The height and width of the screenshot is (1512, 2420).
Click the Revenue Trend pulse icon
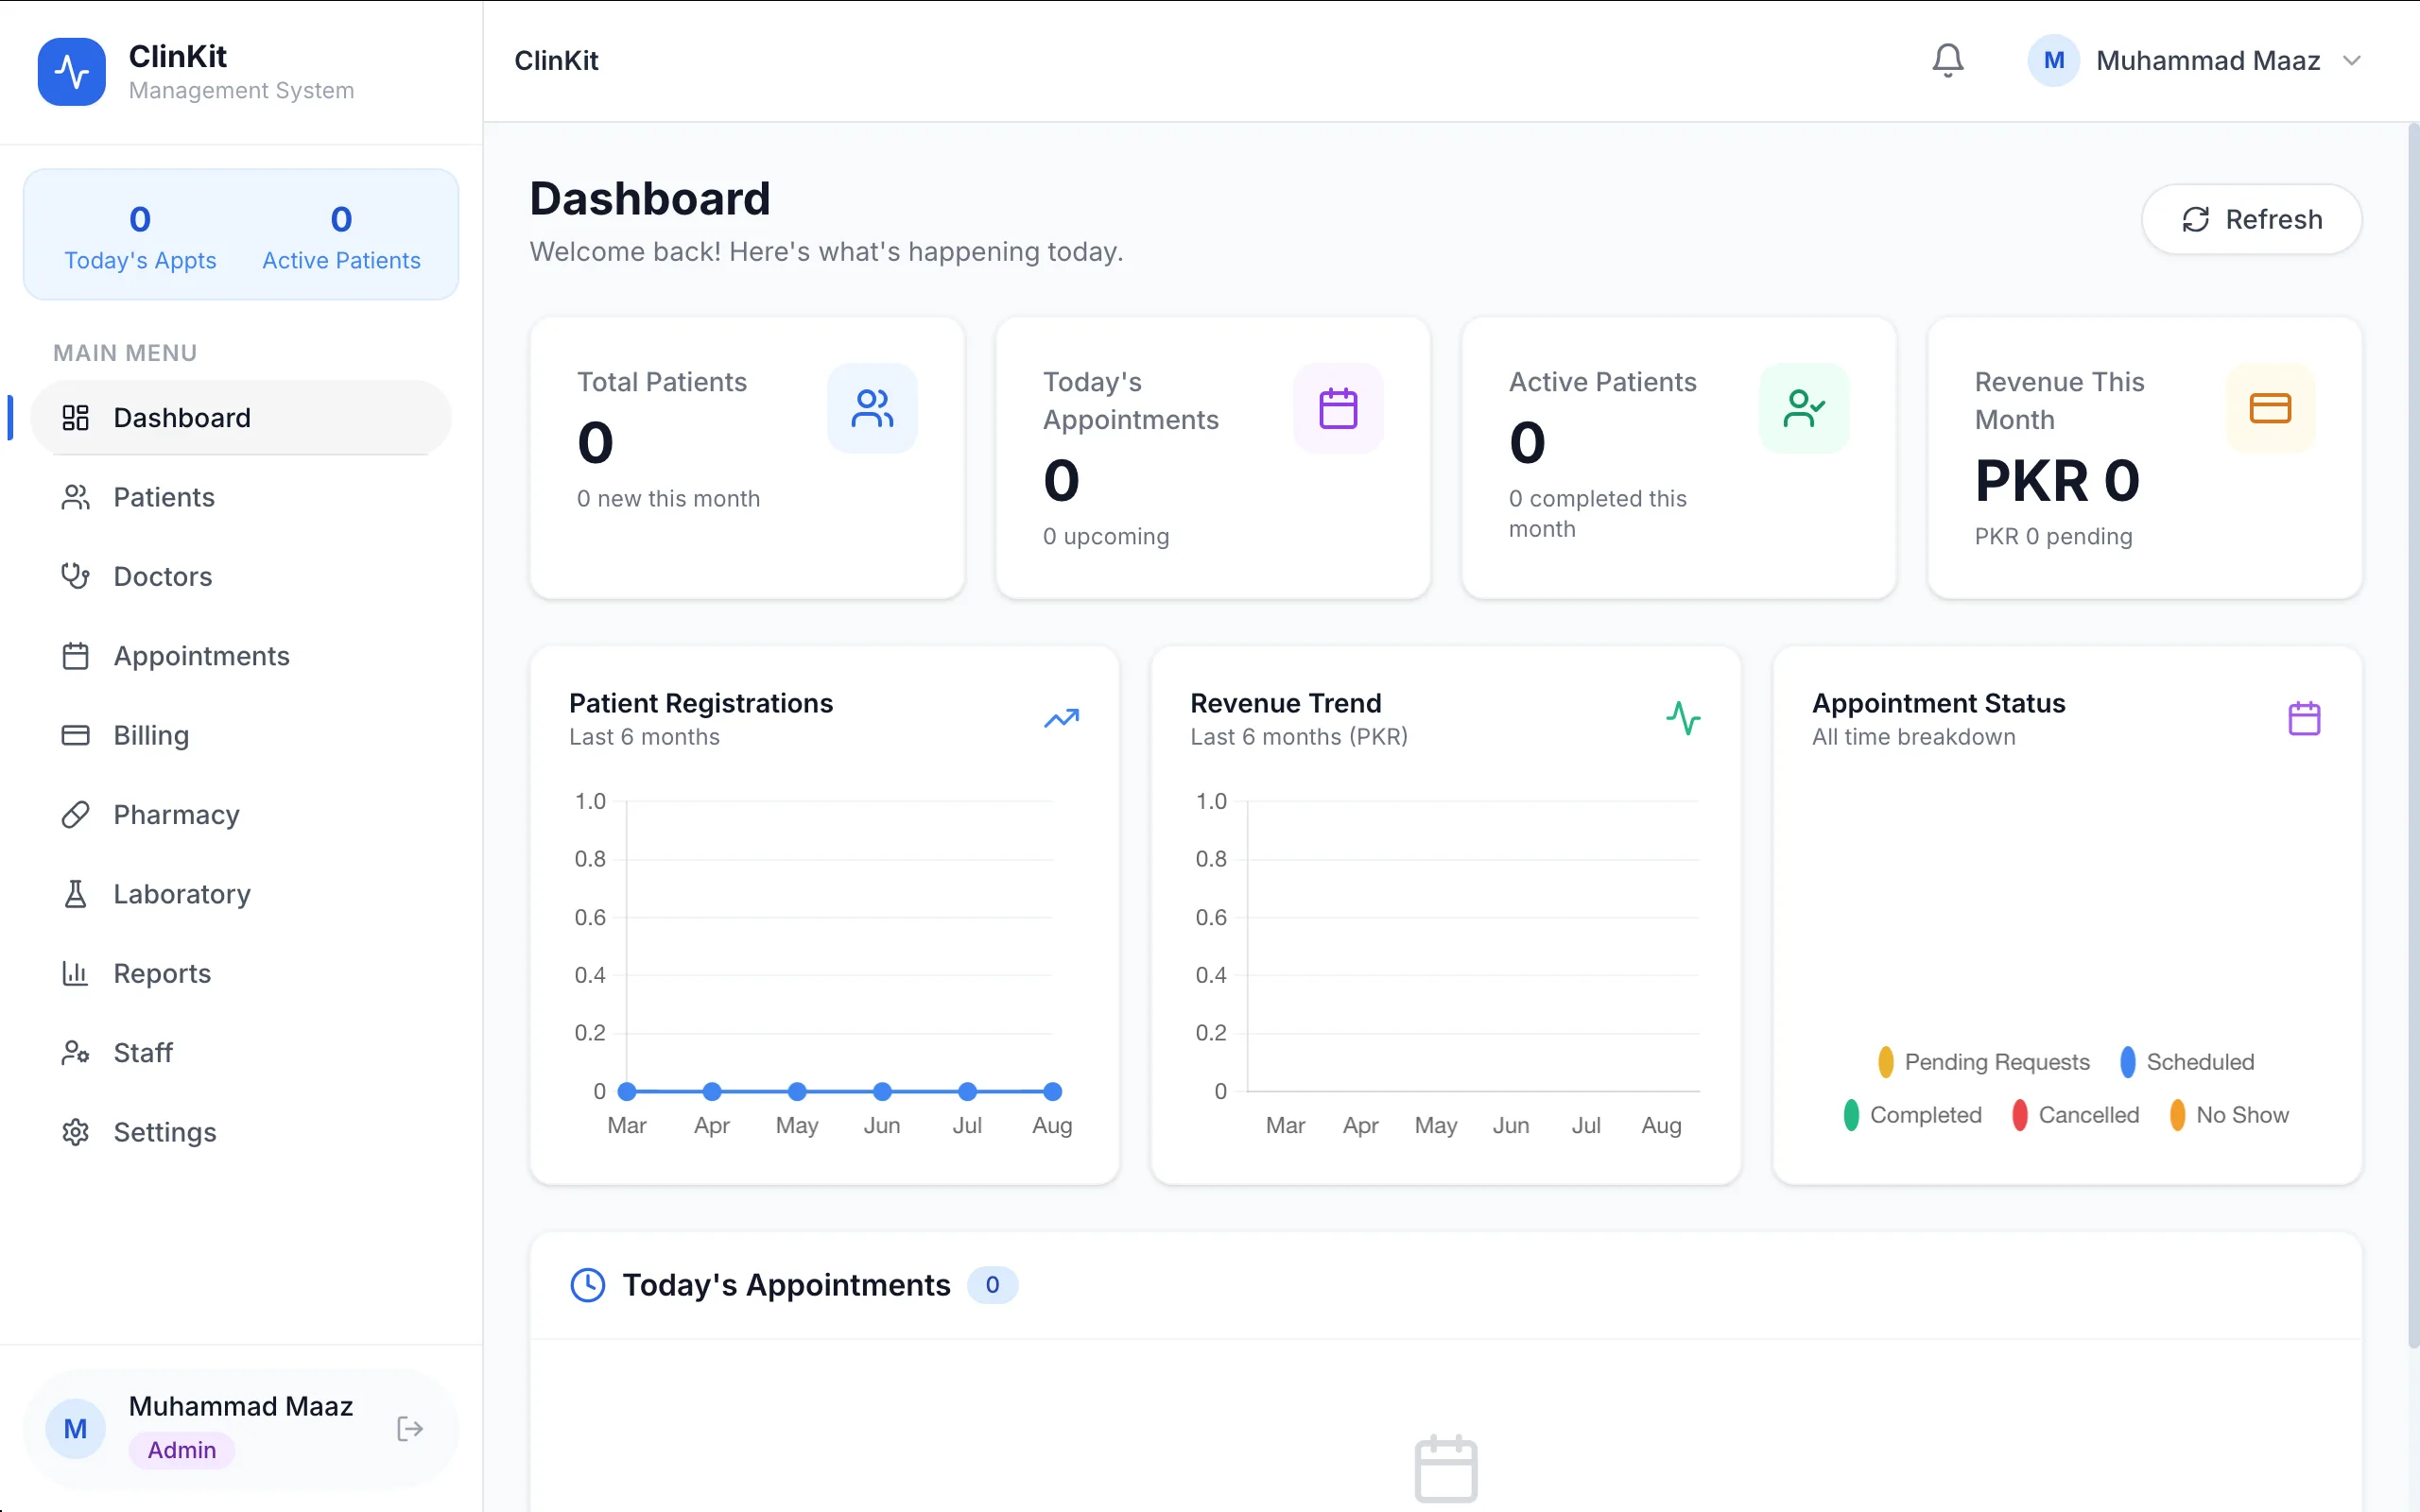click(x=1683, y=718)
